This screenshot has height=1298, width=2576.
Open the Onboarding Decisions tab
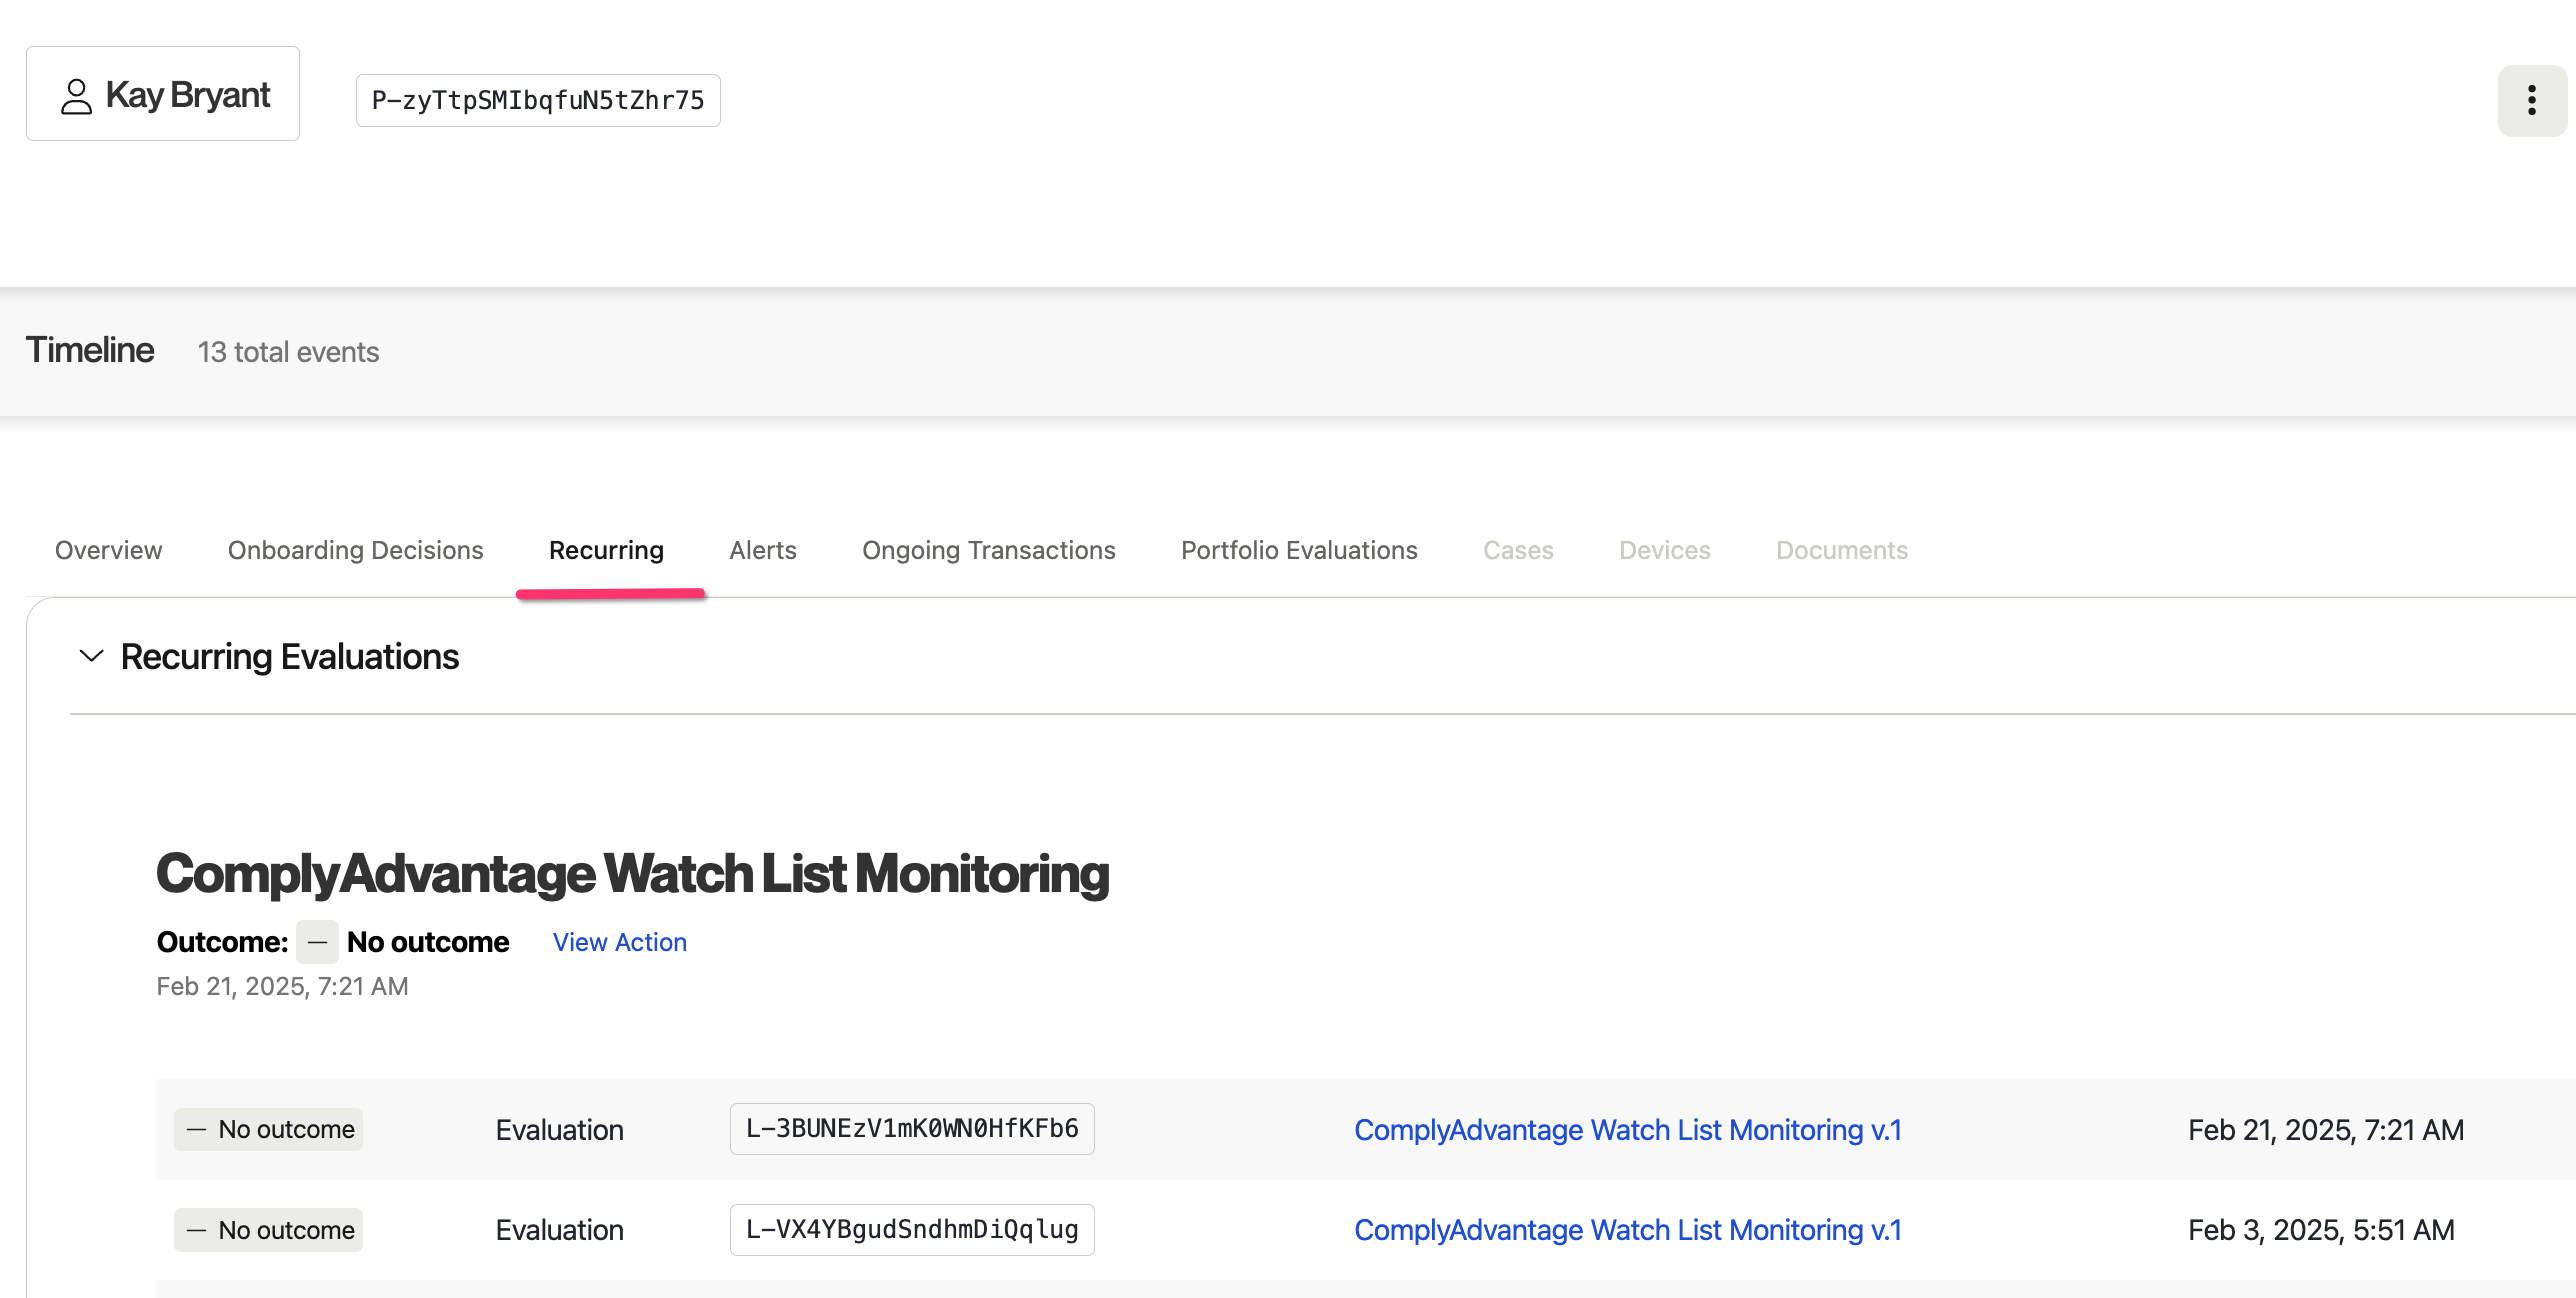[x=355, y=550]
